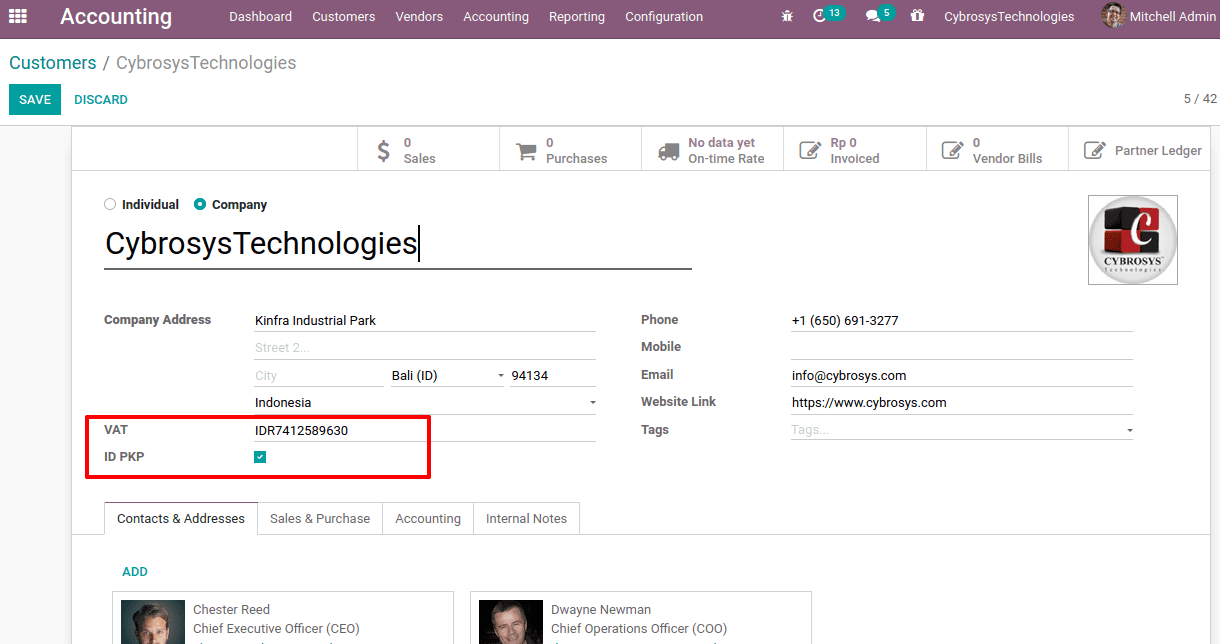Click the company name CybrosysTechnologies field
This screenshot has height=644, width=1220.
pos(398,244)
